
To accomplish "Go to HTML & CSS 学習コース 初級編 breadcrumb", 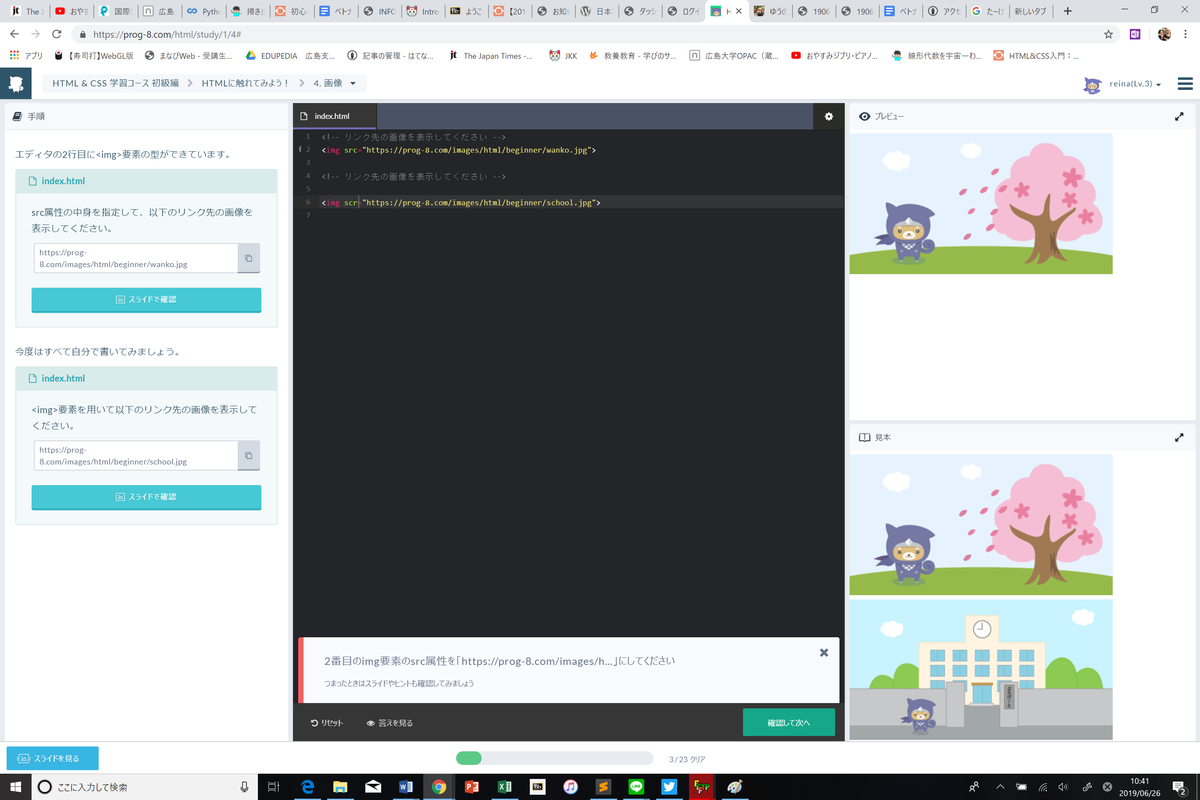I will click(x=116, y=83).
